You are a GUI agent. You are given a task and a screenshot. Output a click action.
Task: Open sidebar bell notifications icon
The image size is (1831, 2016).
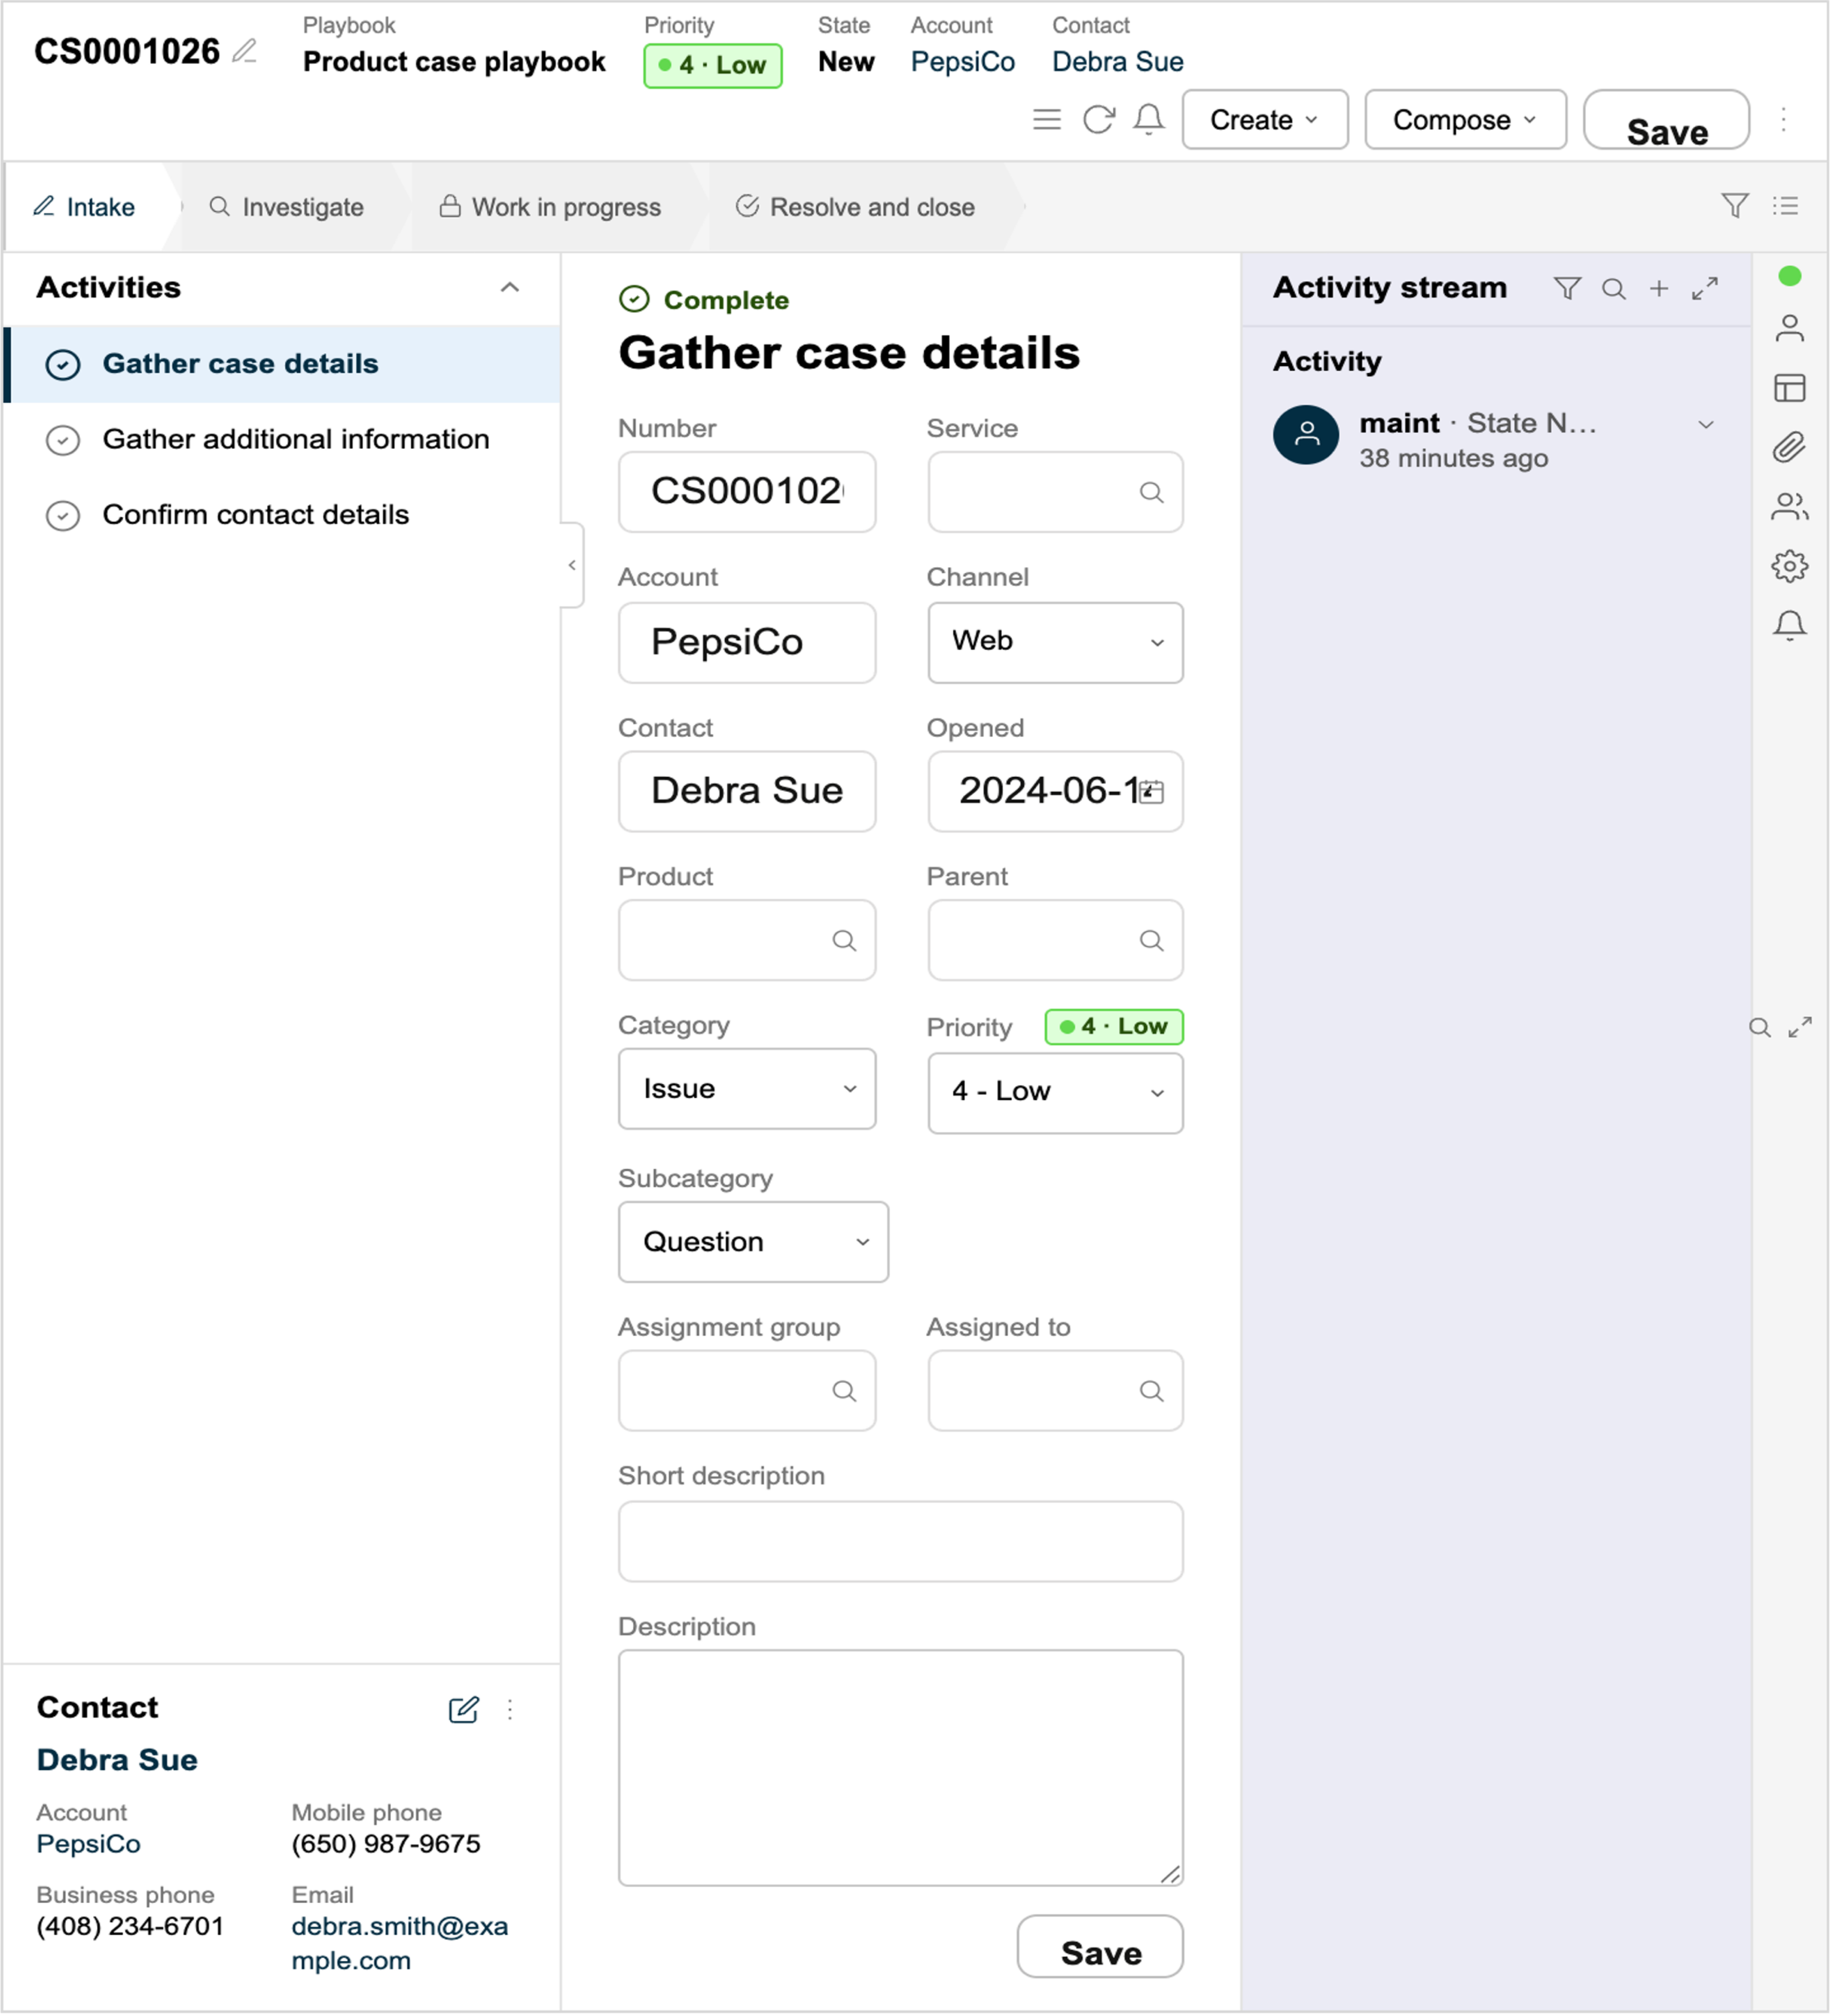(x=1790, y=626)
